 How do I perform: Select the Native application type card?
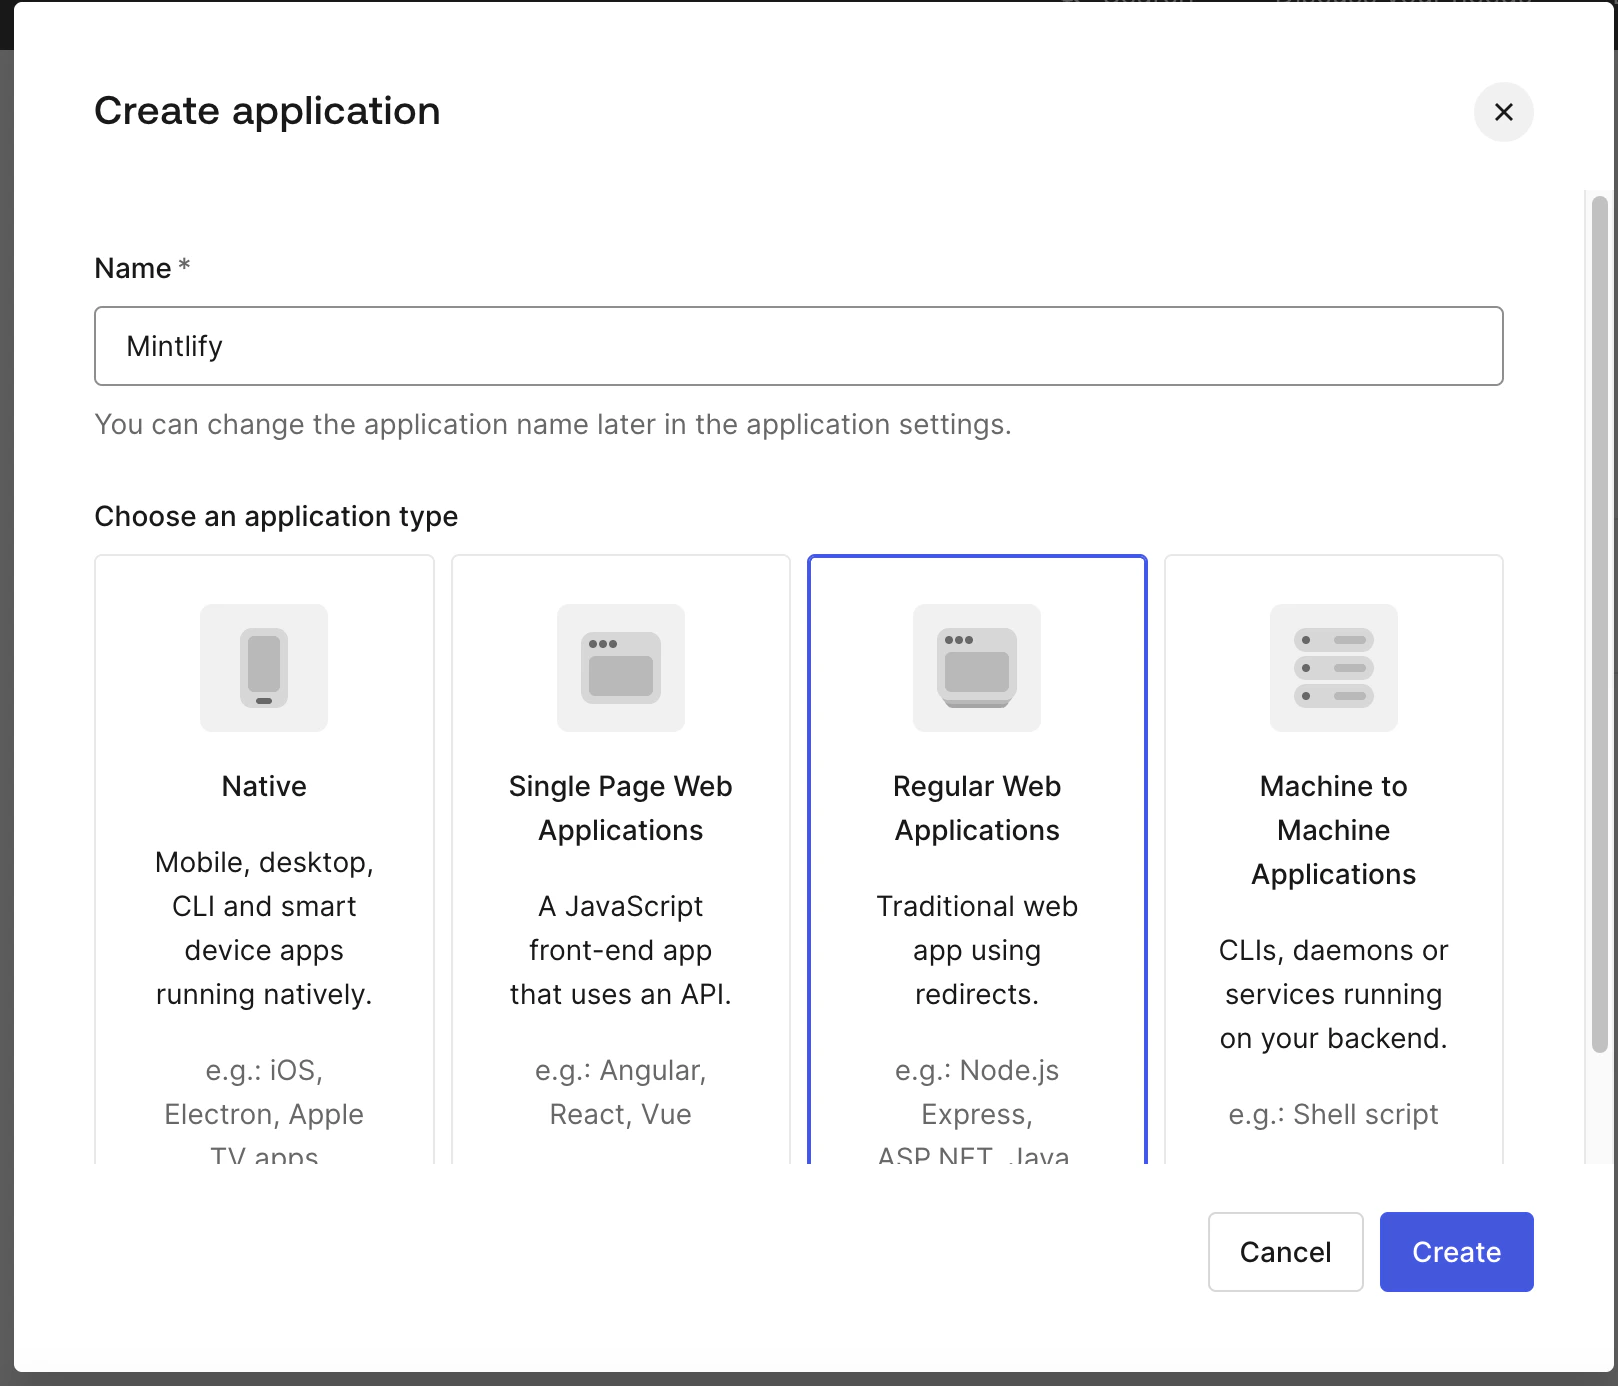click(263, 860)
